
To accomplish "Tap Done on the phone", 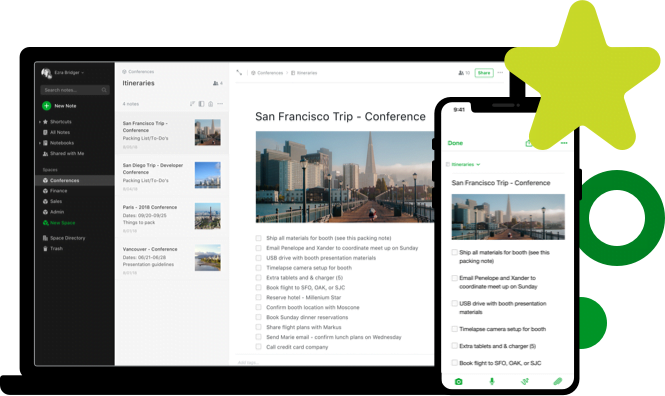I will (x=455, y=143).
